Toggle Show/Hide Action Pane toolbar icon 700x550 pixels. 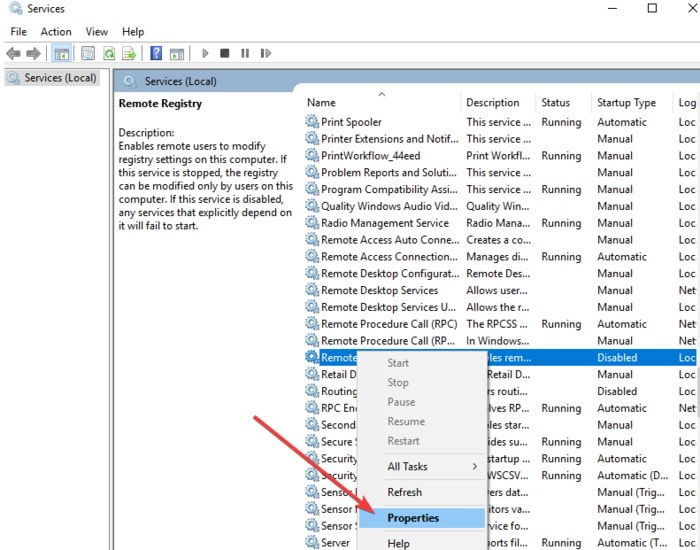pyautogui.click(x=177, y=54)
